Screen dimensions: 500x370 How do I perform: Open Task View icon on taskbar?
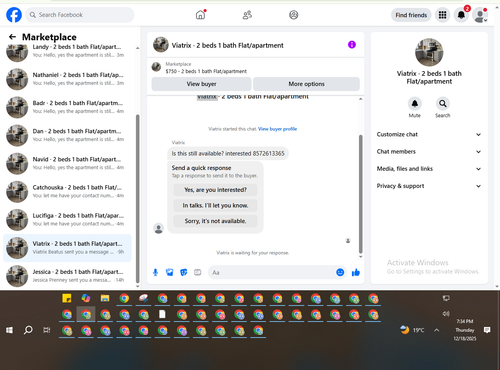[47, 330]
